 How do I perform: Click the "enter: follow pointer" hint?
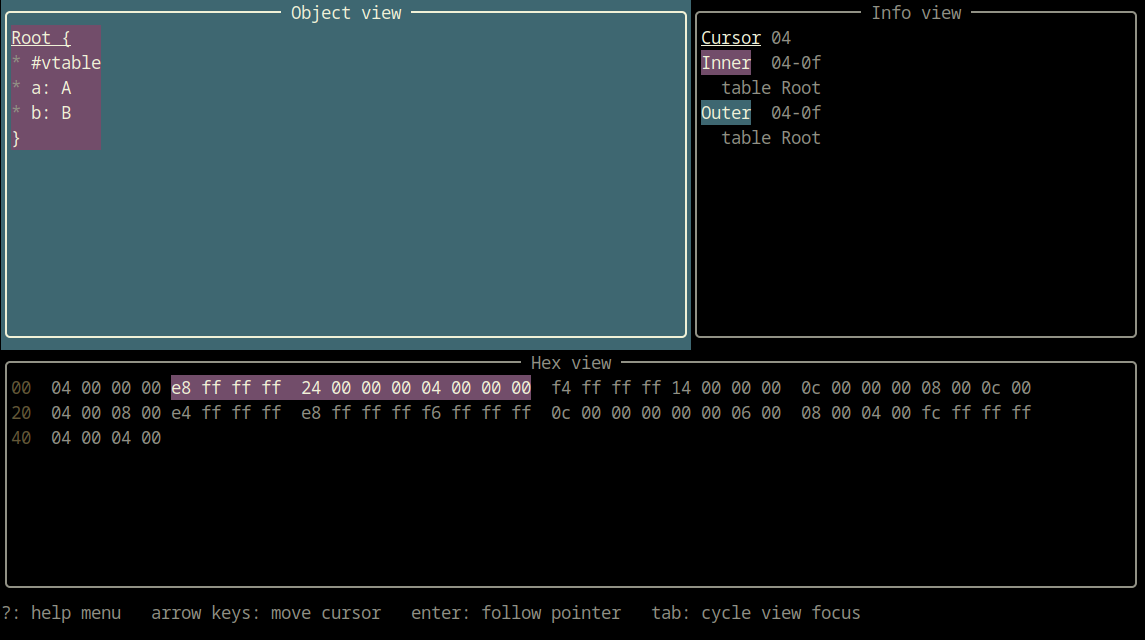[516, 613]
